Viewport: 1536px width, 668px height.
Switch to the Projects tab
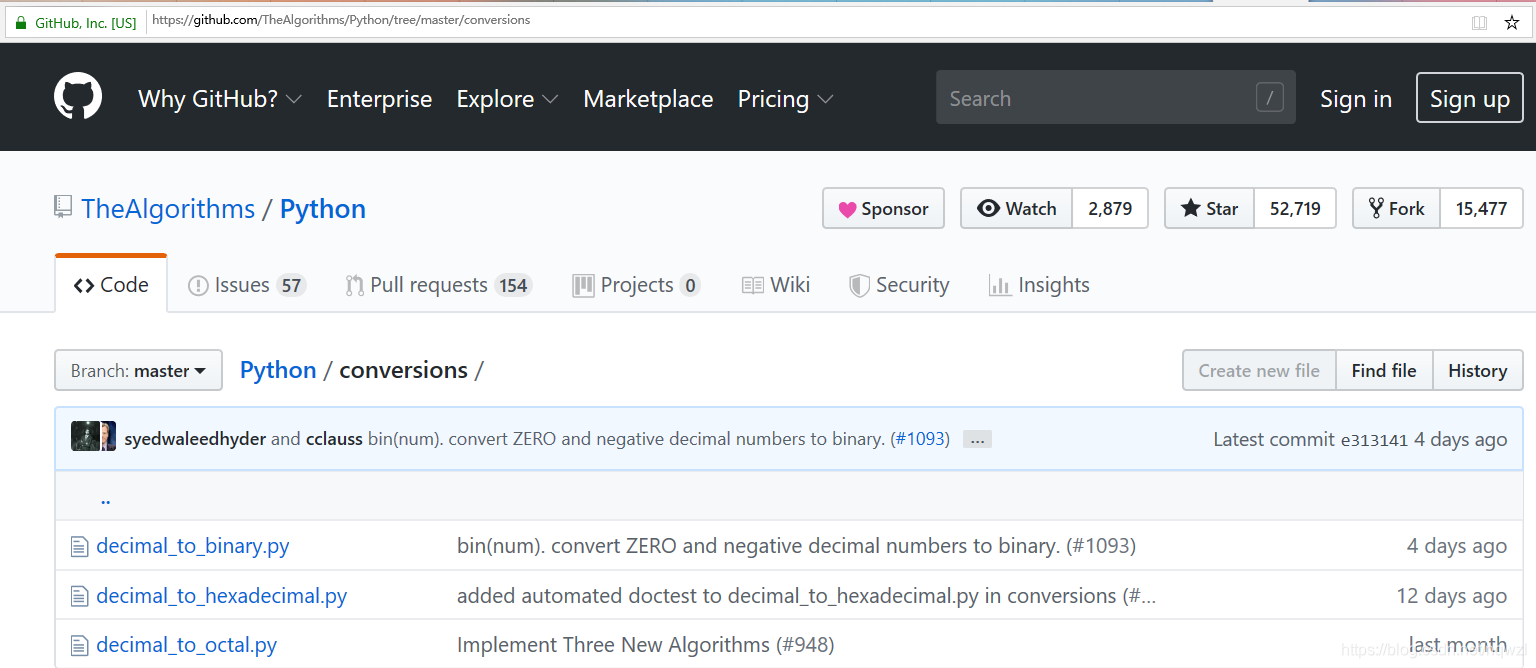click(x=636, y=285)
